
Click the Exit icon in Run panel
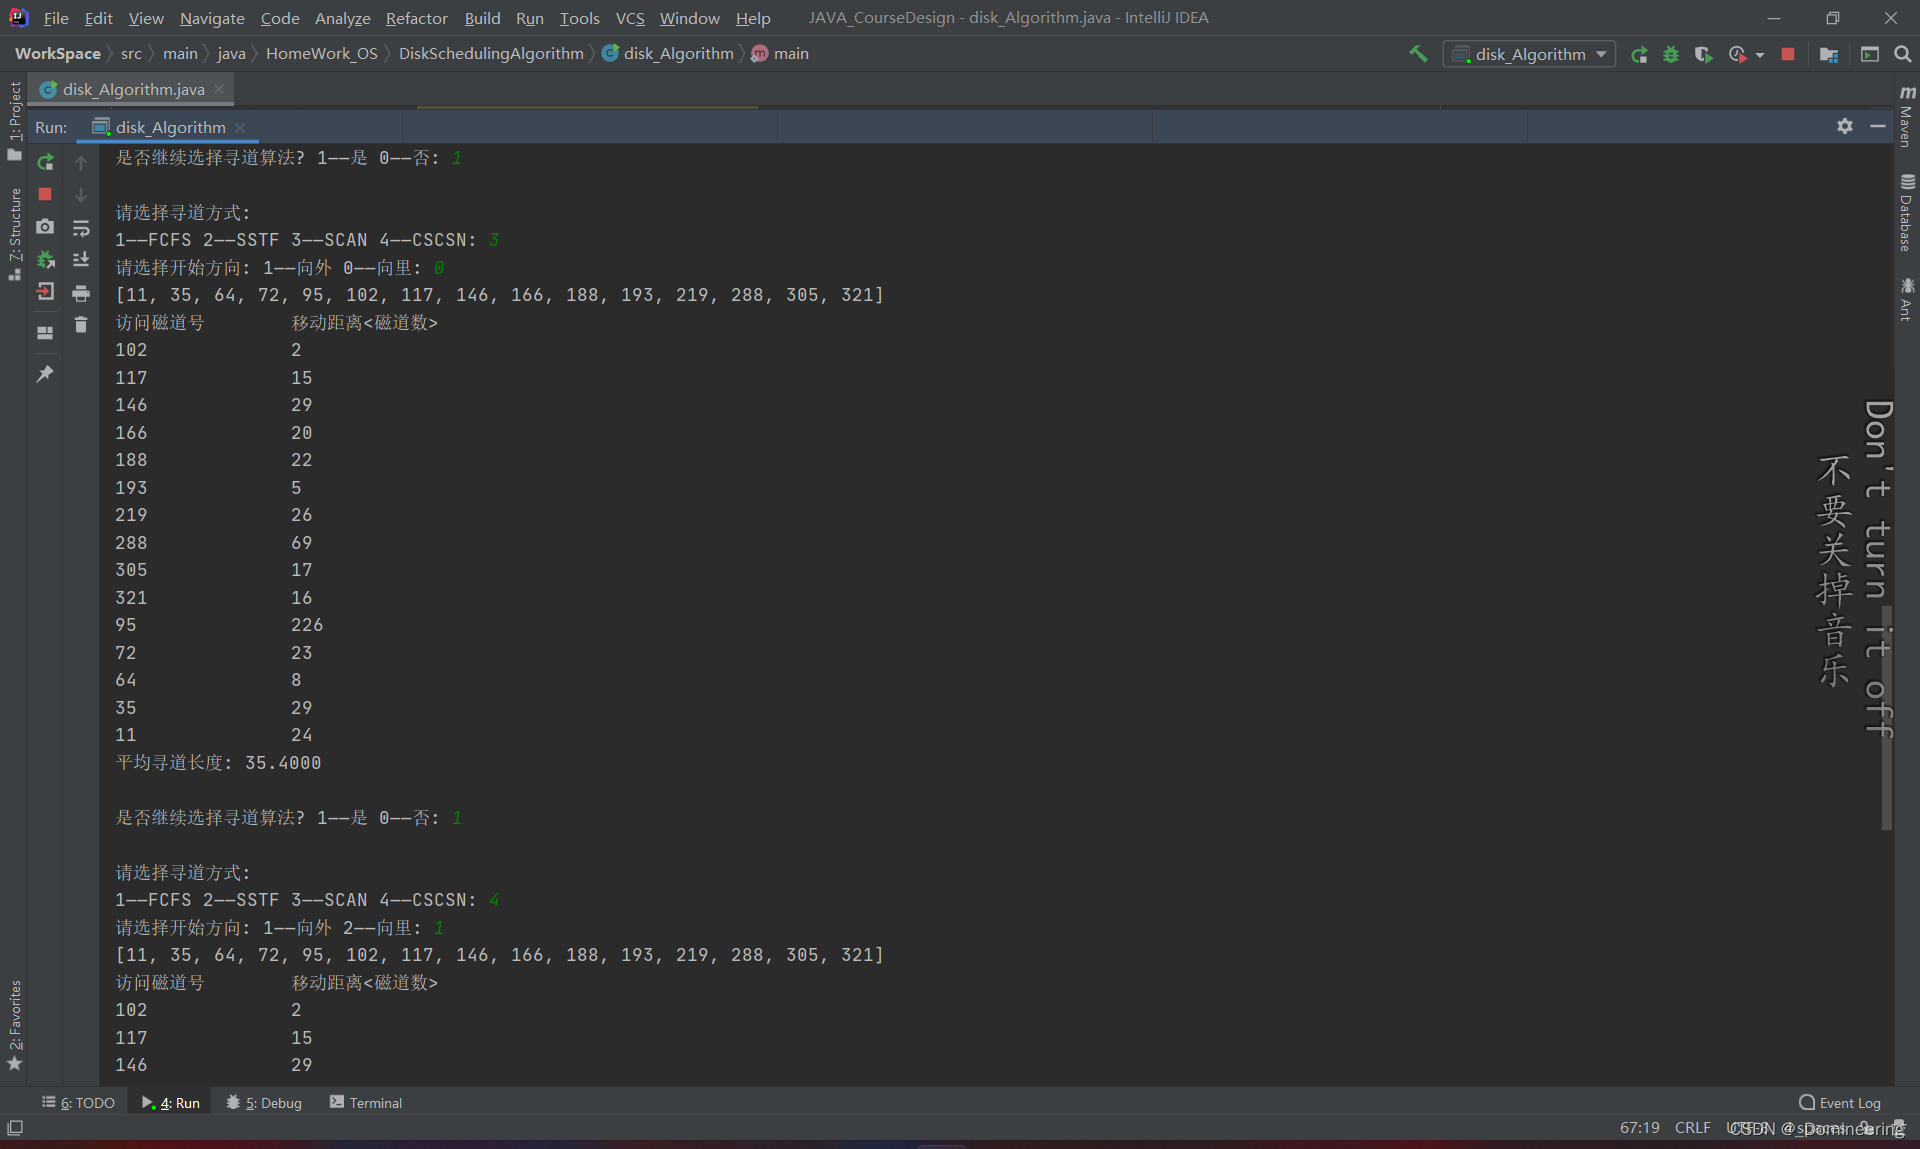[45, 292]
